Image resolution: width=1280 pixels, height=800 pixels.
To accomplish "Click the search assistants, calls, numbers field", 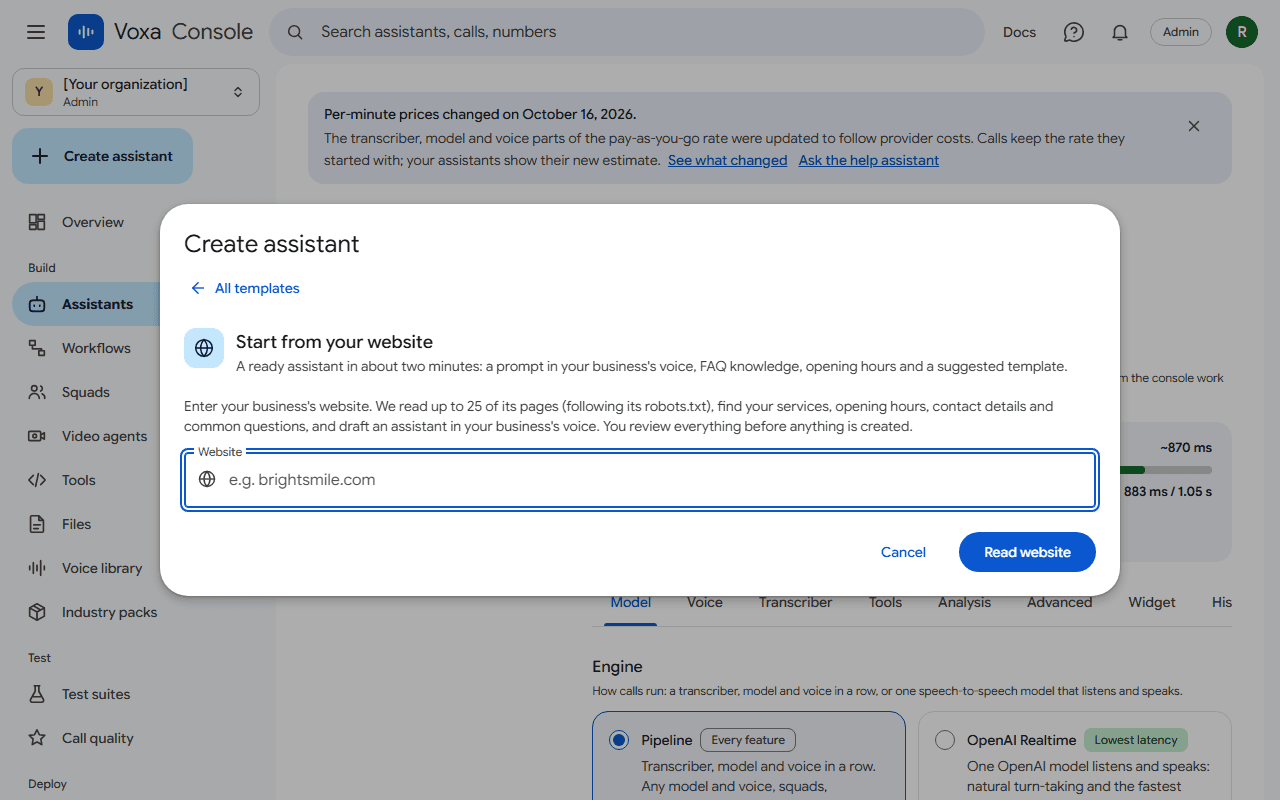I will [627, 32].
